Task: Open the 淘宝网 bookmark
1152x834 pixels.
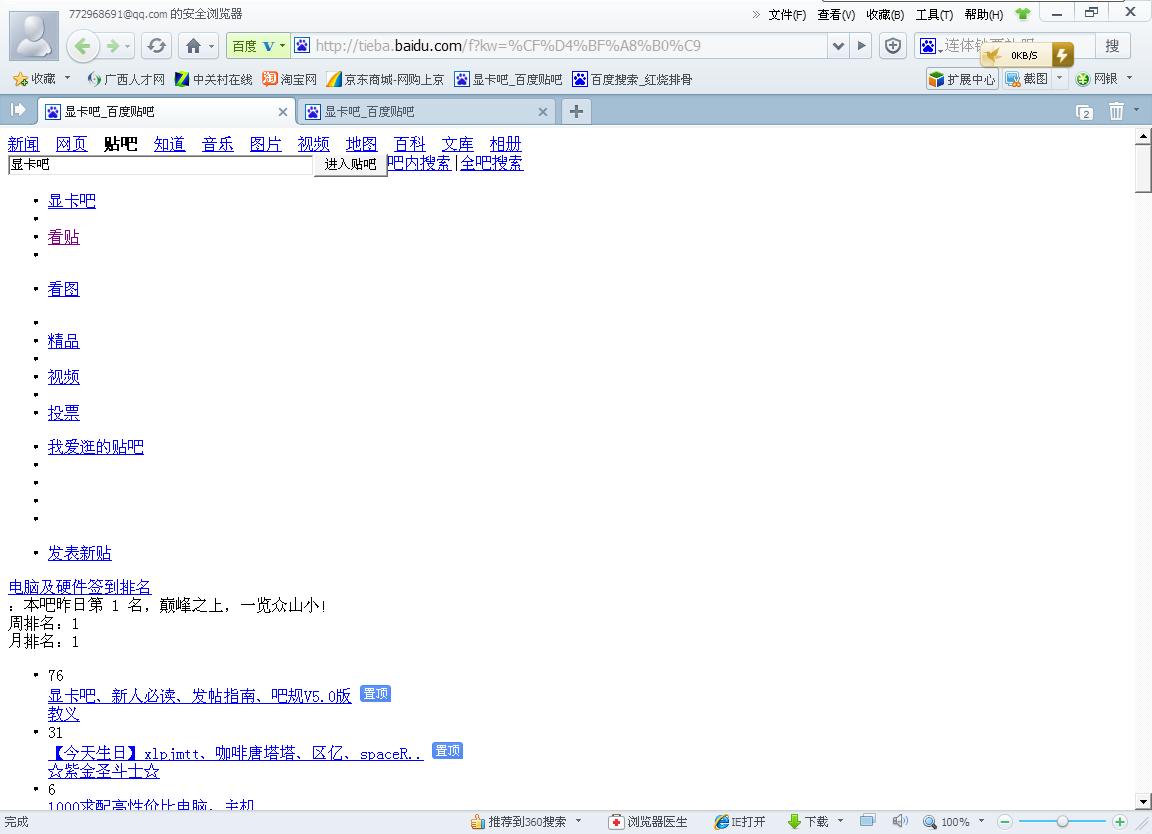Action: (289, 79)
